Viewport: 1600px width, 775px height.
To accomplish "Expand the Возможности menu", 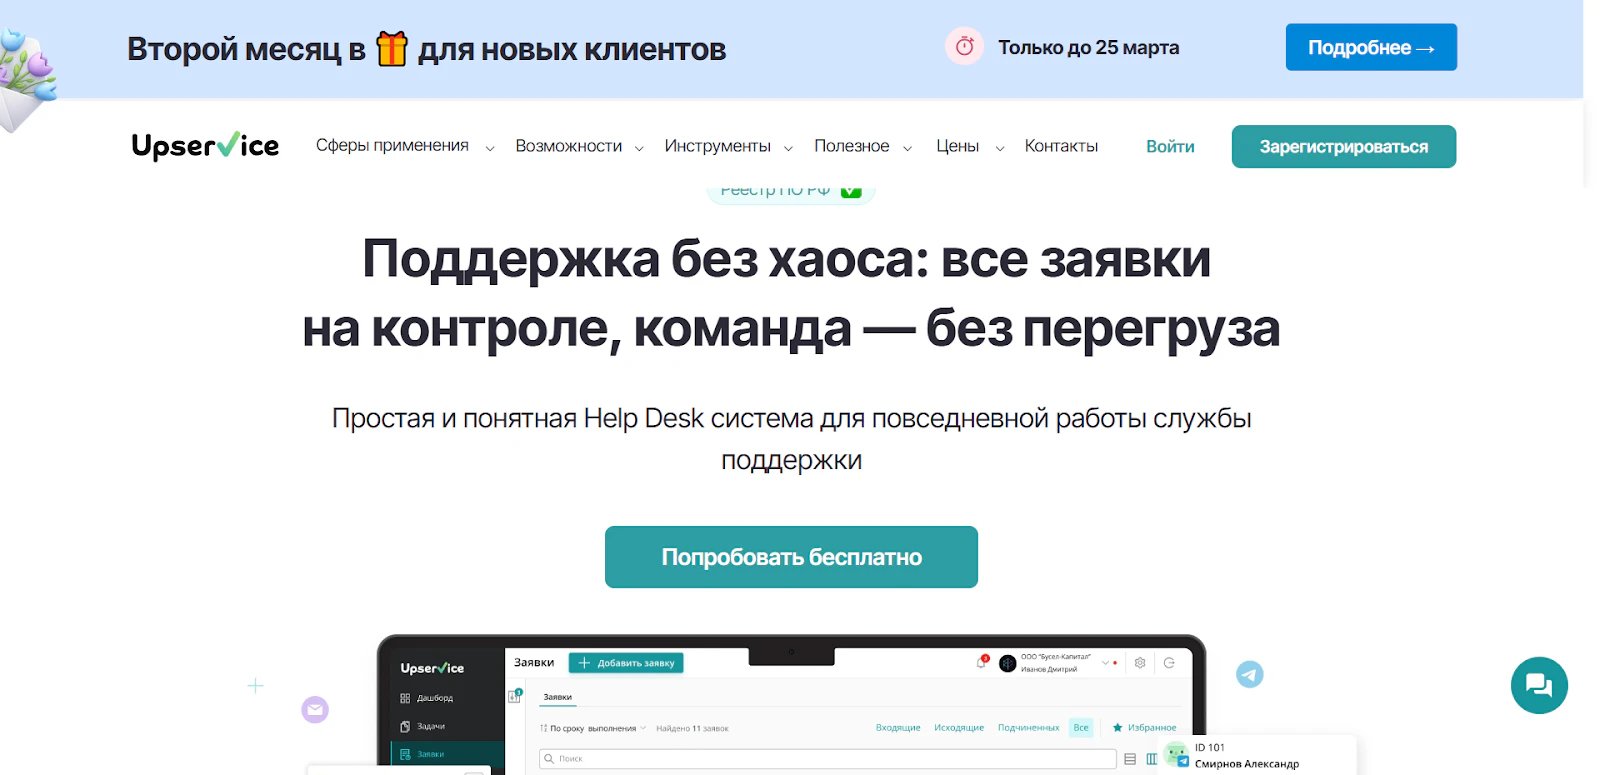I will pos(579,146).
